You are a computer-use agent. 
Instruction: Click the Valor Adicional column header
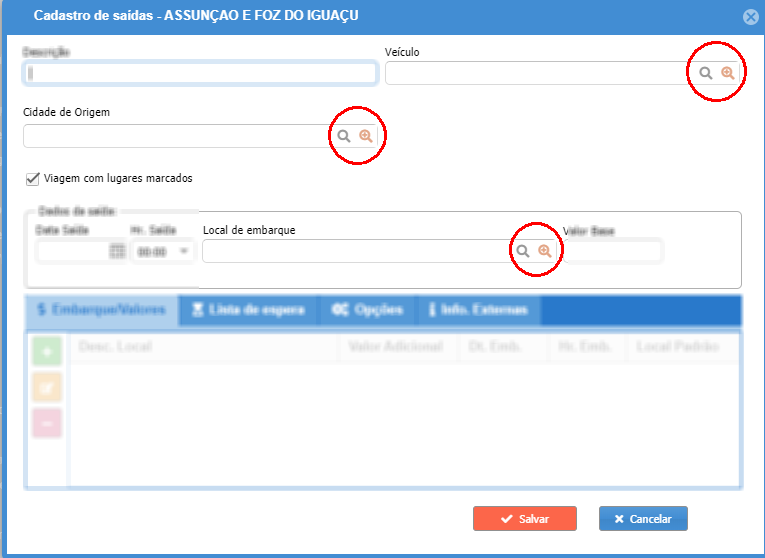(396, 347)
